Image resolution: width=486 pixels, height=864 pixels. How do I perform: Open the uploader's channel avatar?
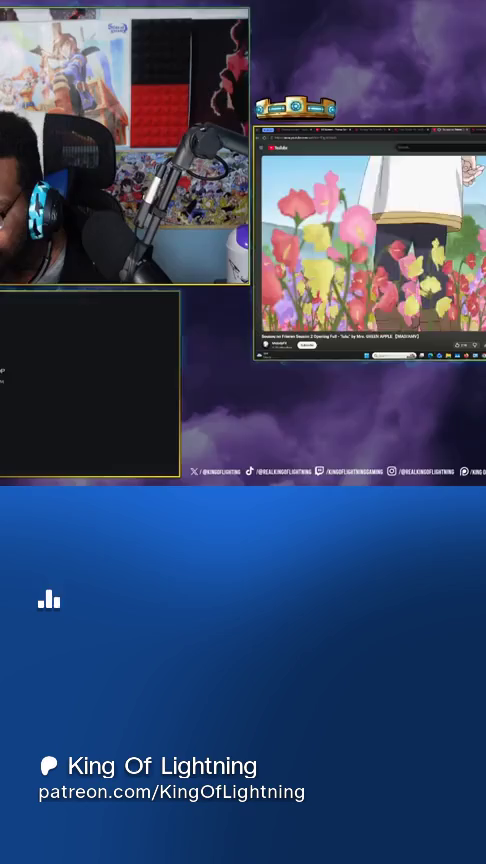pos(265,344)
